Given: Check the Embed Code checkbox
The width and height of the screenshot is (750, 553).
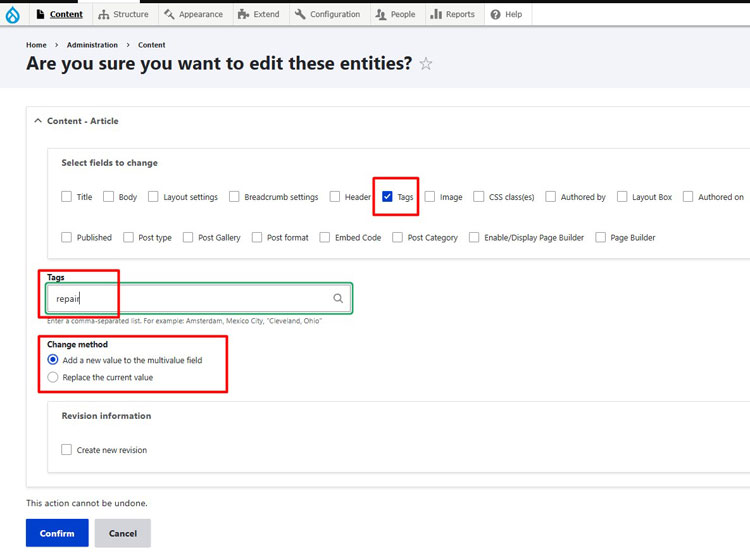Looking at the screenshot, I should pyautogui.click(x=325, y=237).
